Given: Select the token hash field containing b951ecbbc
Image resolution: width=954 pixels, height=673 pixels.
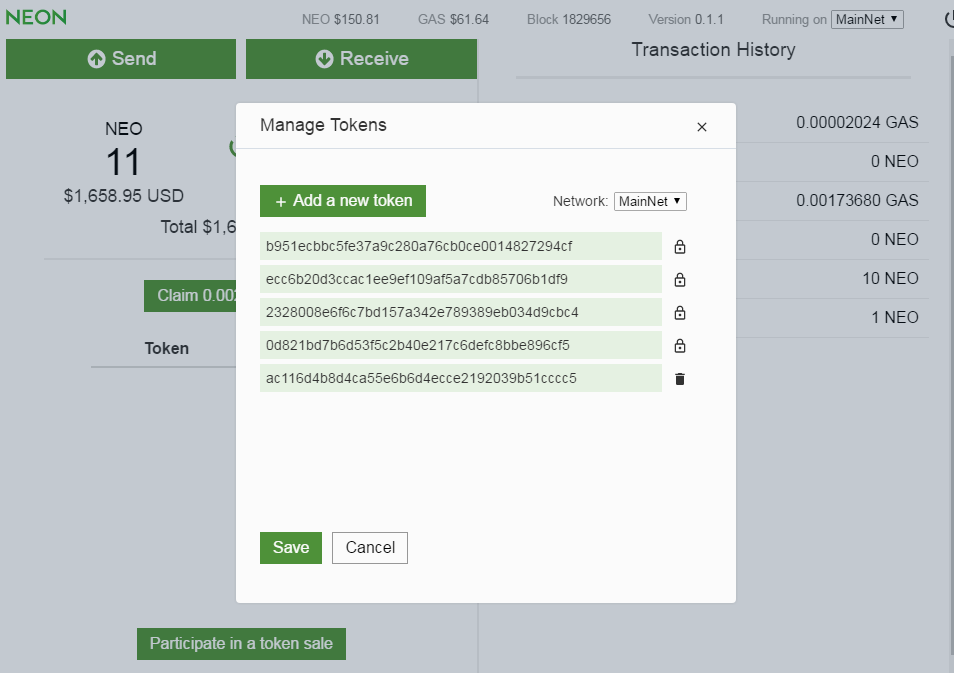Looking at the screenshot, I should (460, 246).
